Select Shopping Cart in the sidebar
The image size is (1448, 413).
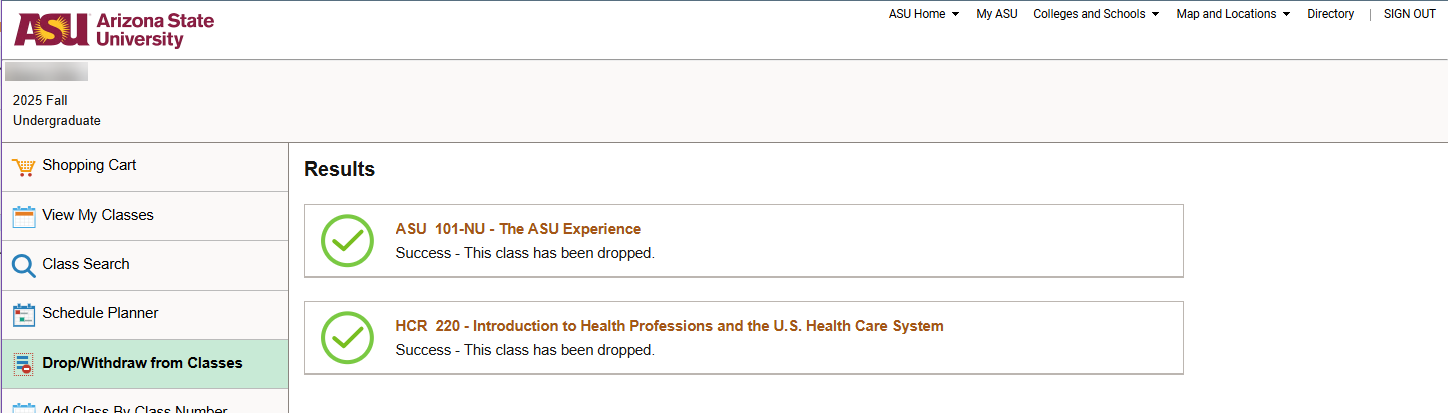tap(89, 165)
